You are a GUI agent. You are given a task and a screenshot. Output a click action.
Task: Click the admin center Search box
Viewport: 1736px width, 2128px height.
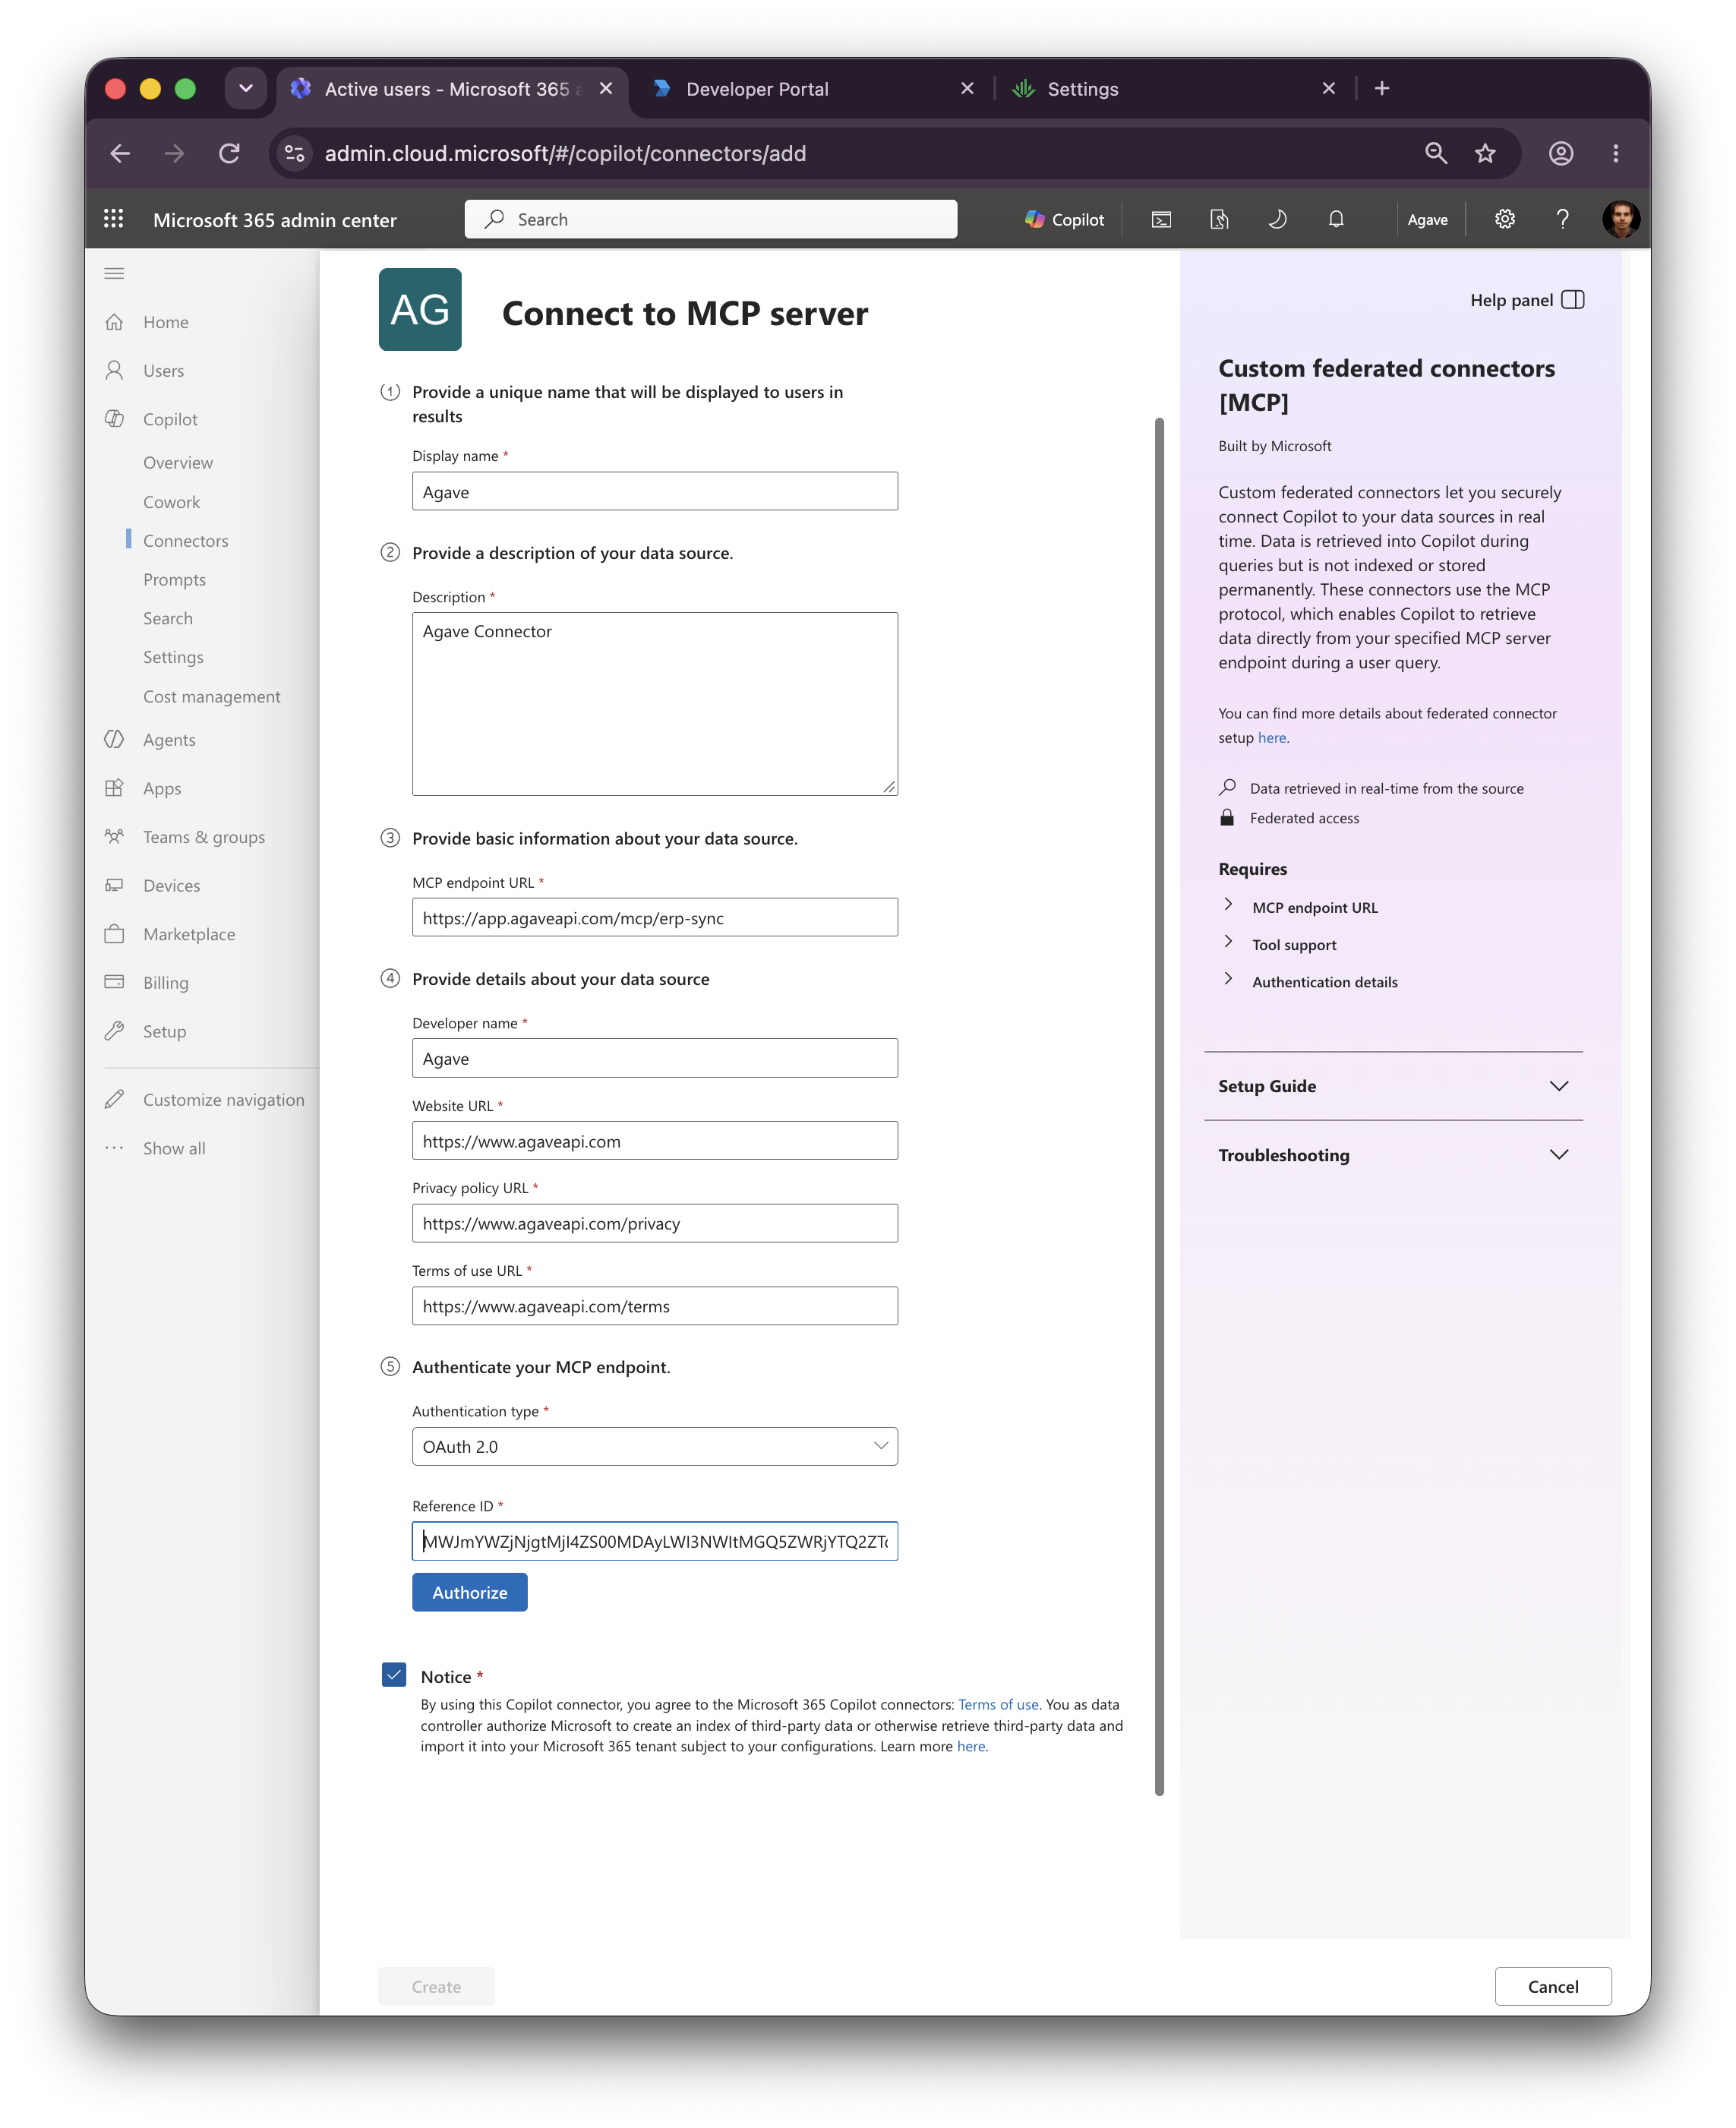710,219
